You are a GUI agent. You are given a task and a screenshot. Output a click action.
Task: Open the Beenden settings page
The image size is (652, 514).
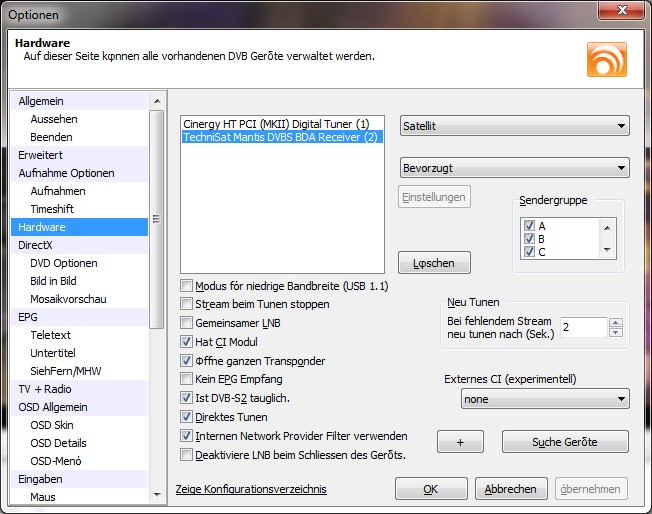(x=79, y=137)
